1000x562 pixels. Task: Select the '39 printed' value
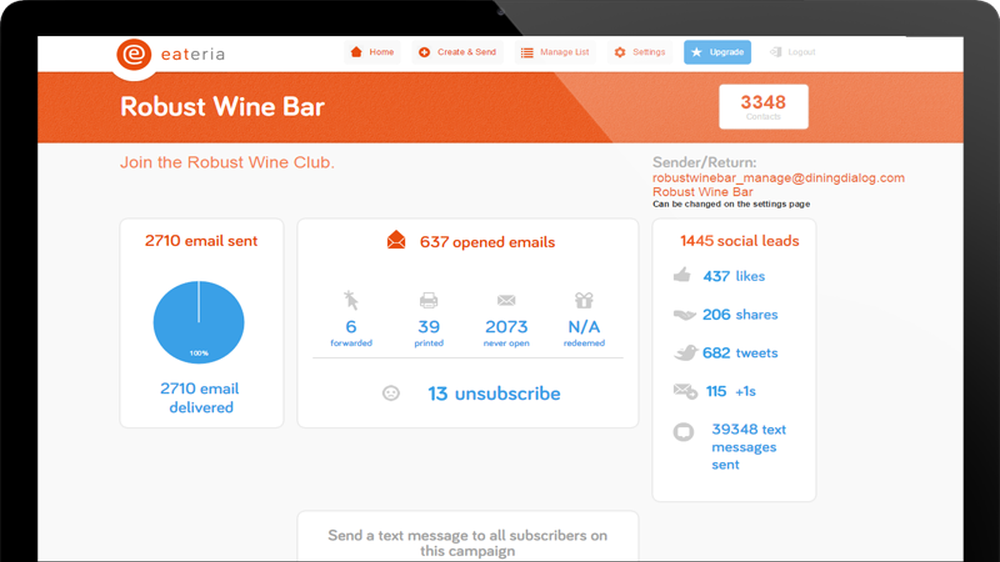429,332
